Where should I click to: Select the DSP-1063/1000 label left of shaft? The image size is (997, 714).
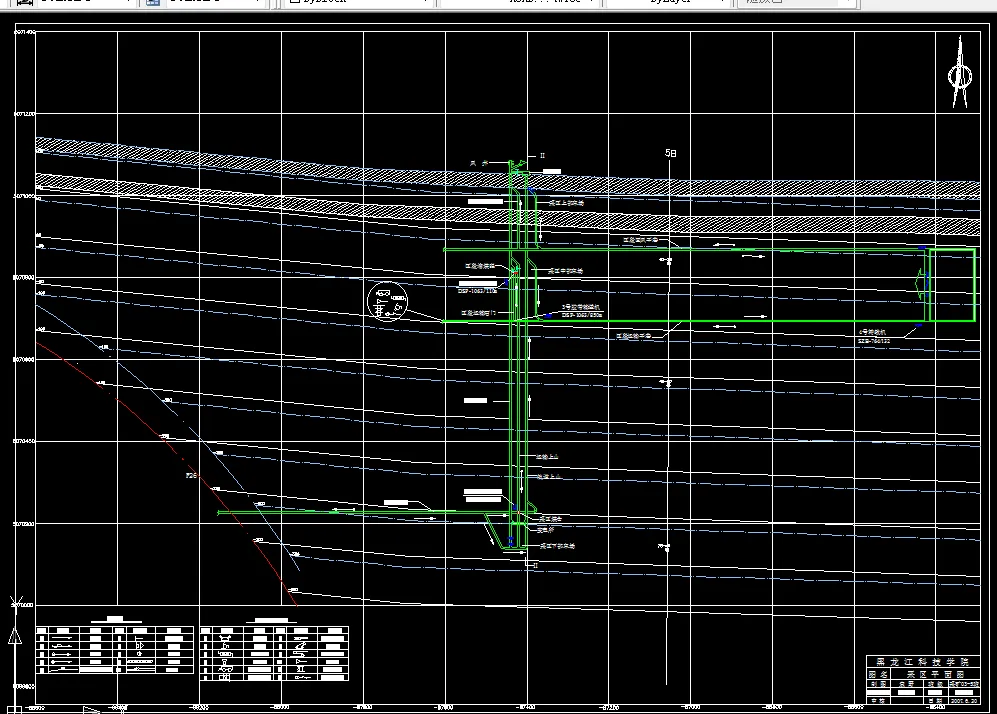(477, 291)
